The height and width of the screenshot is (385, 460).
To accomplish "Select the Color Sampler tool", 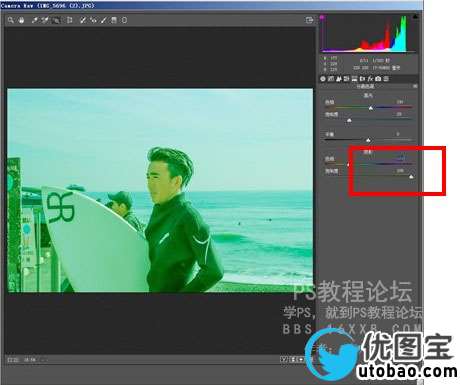I will pos(45,20).
